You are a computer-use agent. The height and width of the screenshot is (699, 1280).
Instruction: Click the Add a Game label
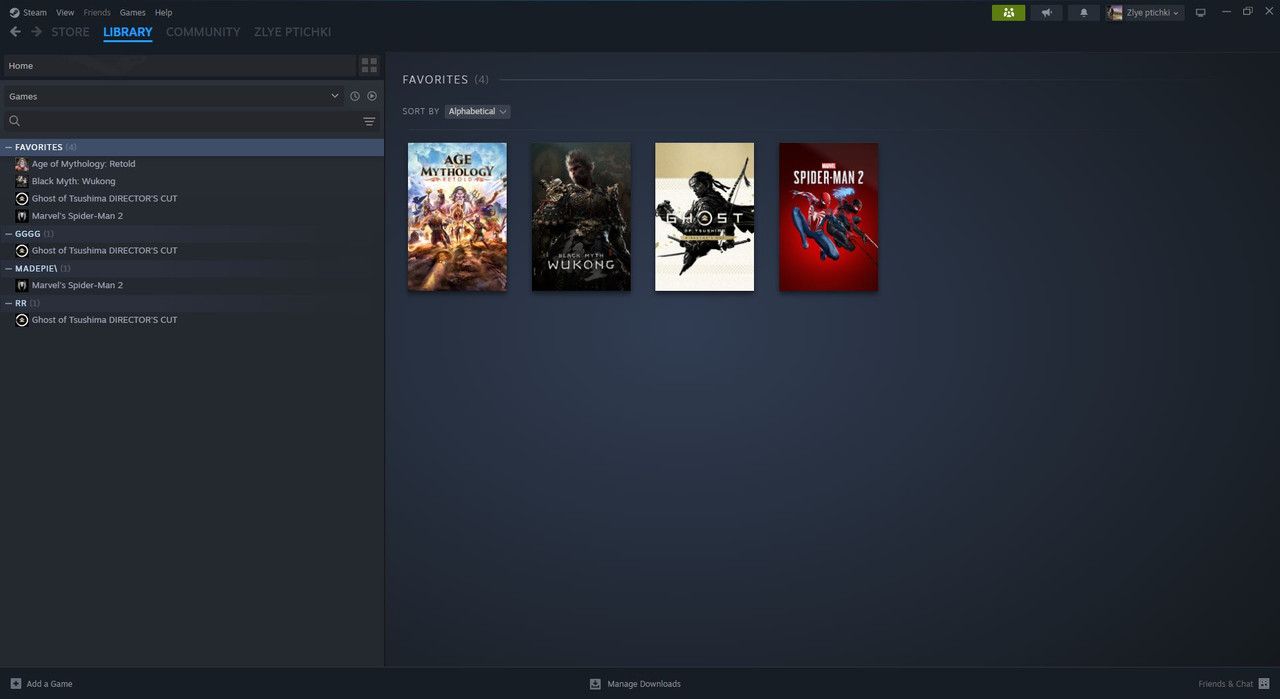[x=49, y=684]
